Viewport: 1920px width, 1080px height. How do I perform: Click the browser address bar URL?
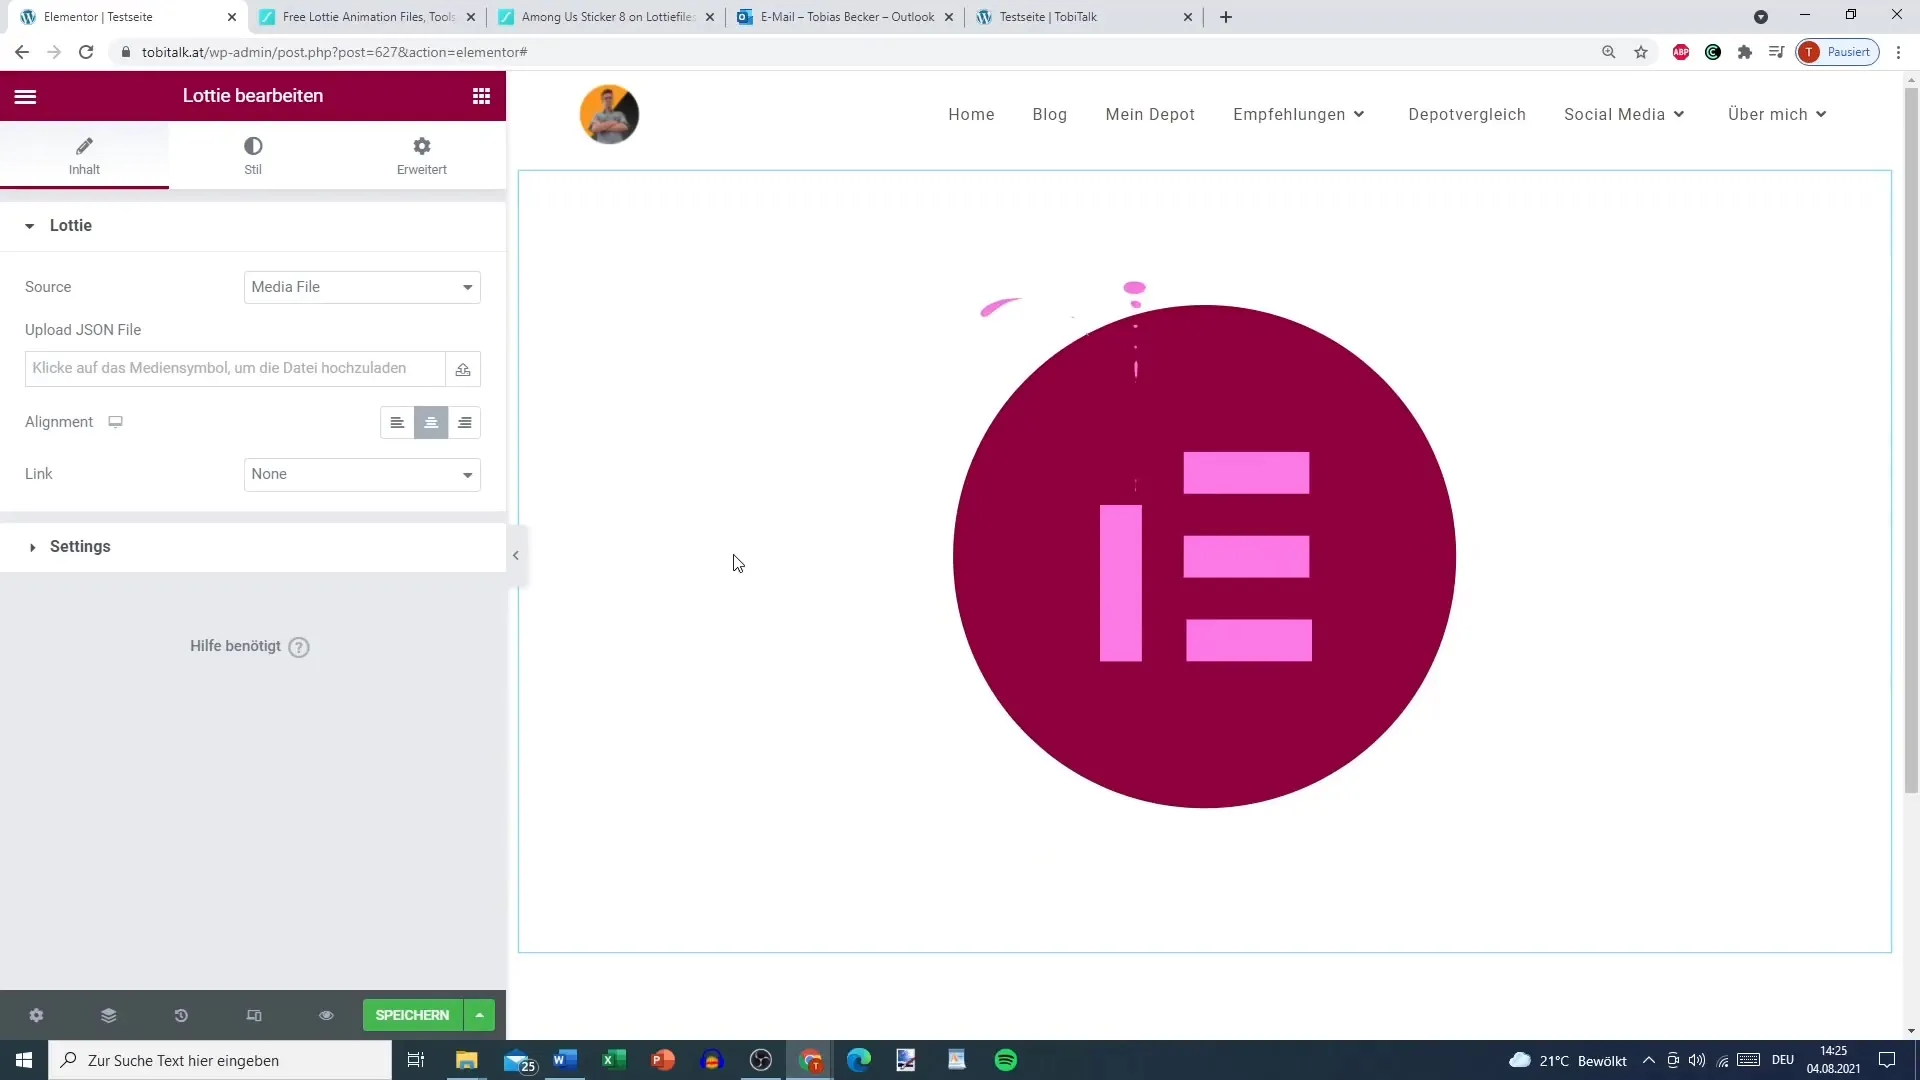(334, 52)
